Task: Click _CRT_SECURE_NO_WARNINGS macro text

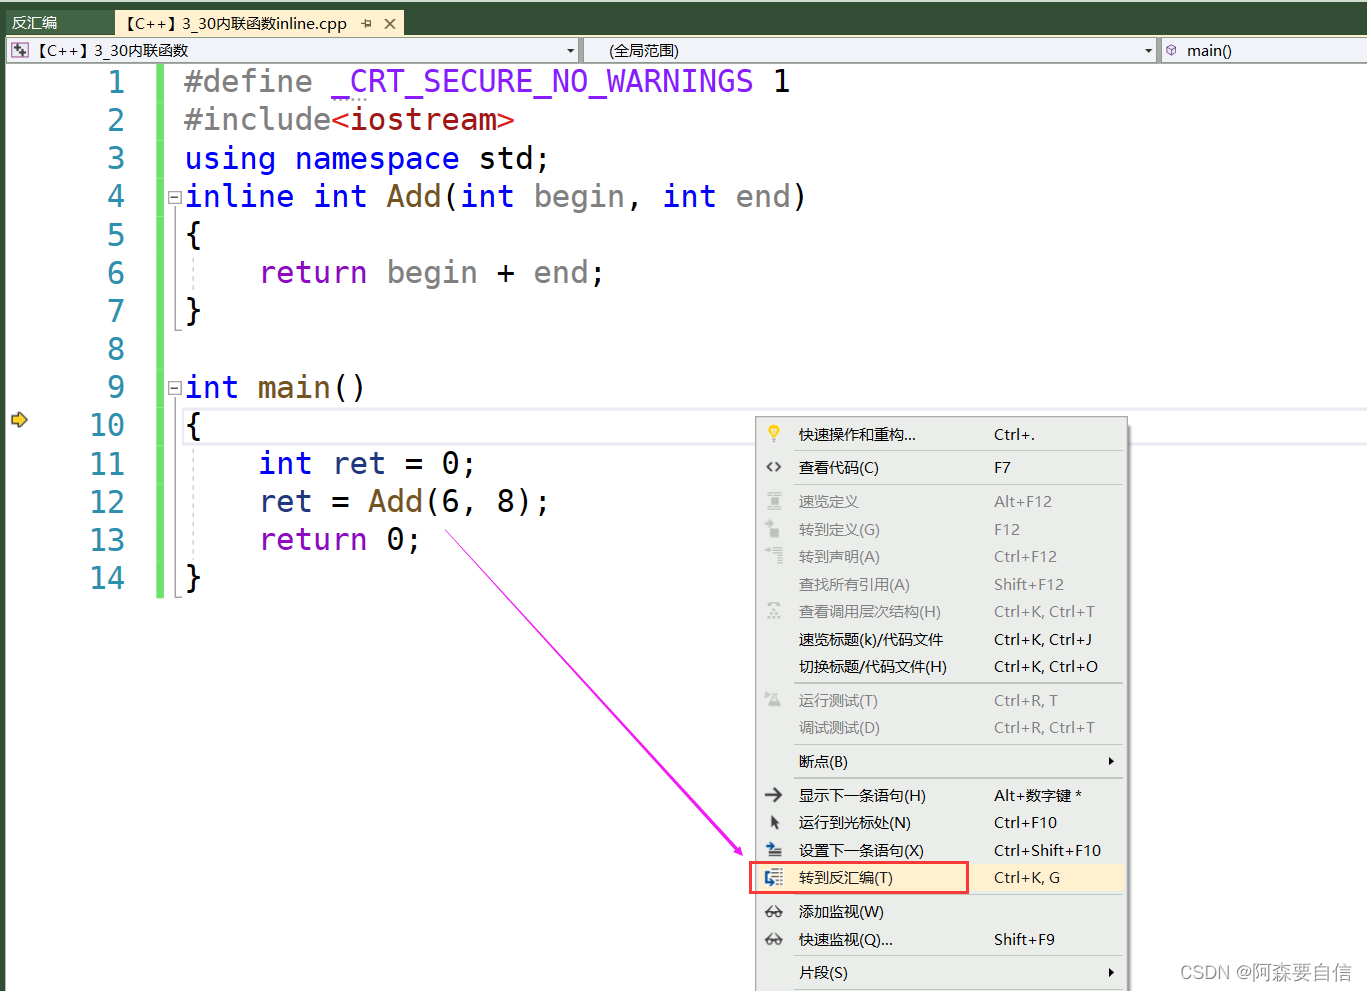Action: pyautogui.click(x=542, y=82)
